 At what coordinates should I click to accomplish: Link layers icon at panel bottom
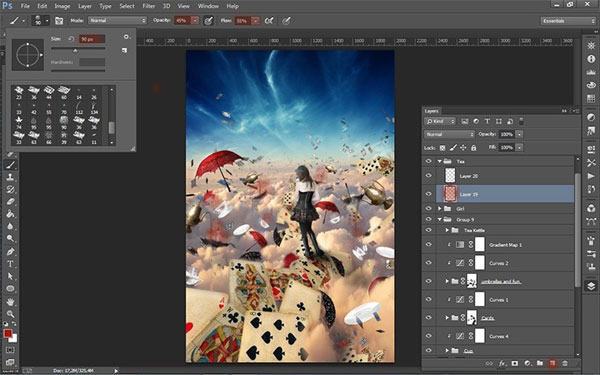(489, 363)
